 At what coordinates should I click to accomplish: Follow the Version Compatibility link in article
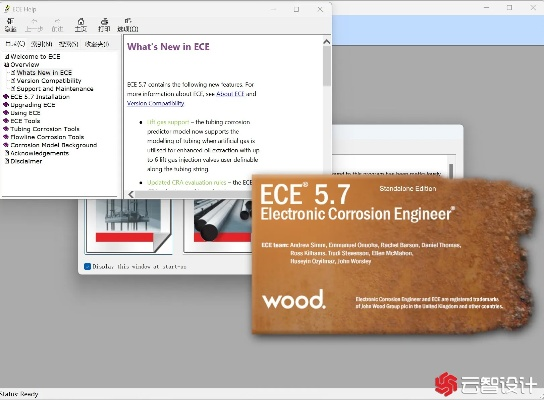click(x=155, y=103)
